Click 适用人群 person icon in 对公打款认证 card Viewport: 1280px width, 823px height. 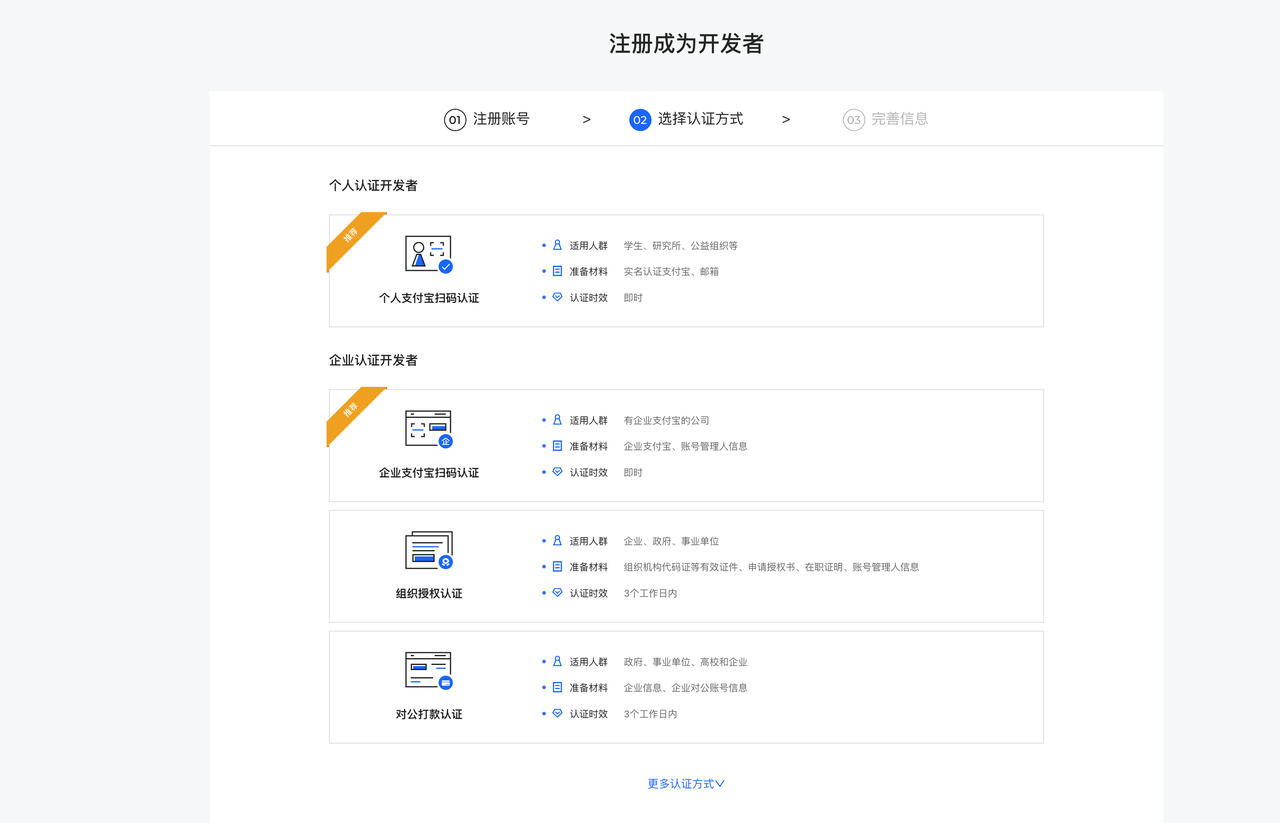click(x=557, y=662)
